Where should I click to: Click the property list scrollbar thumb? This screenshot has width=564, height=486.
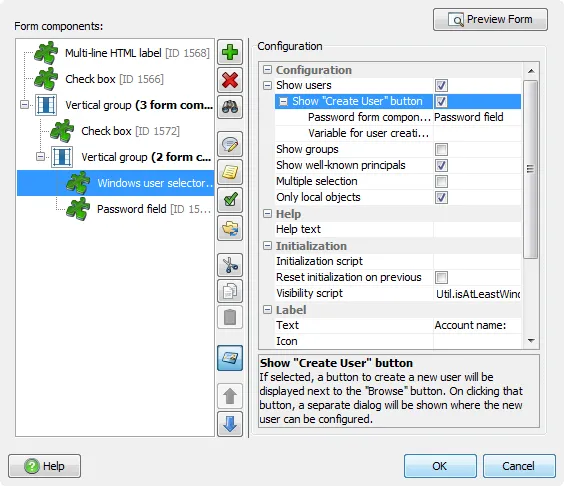531,169
